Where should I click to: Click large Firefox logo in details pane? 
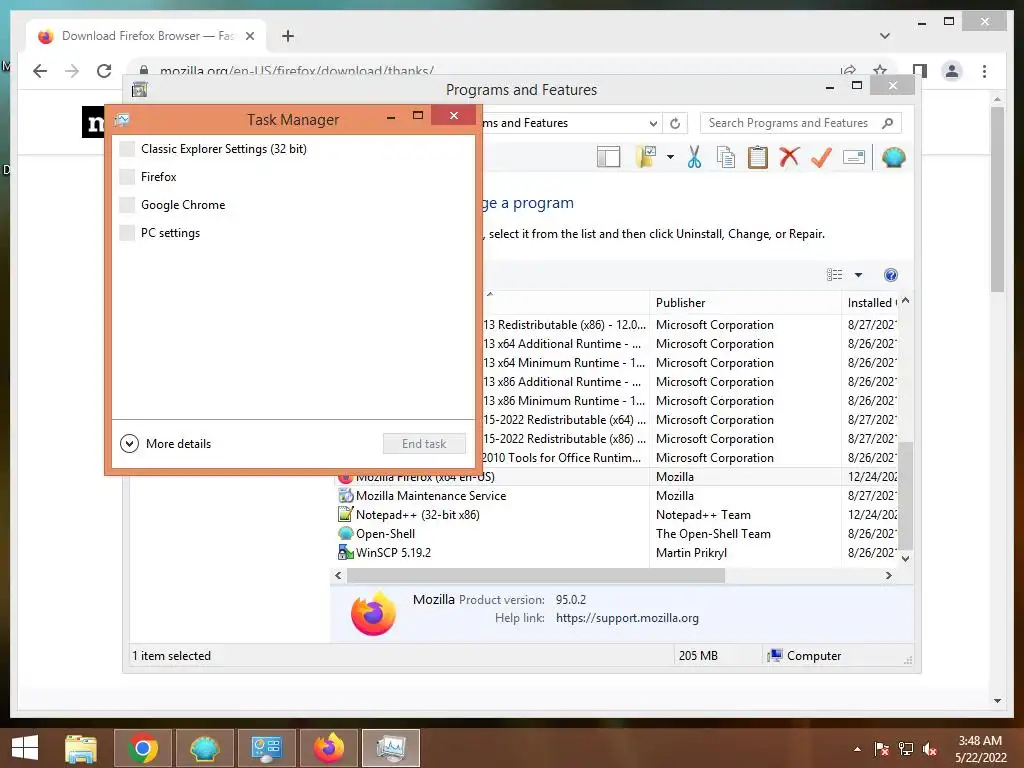pyautogui.click(x=374, y=613)
